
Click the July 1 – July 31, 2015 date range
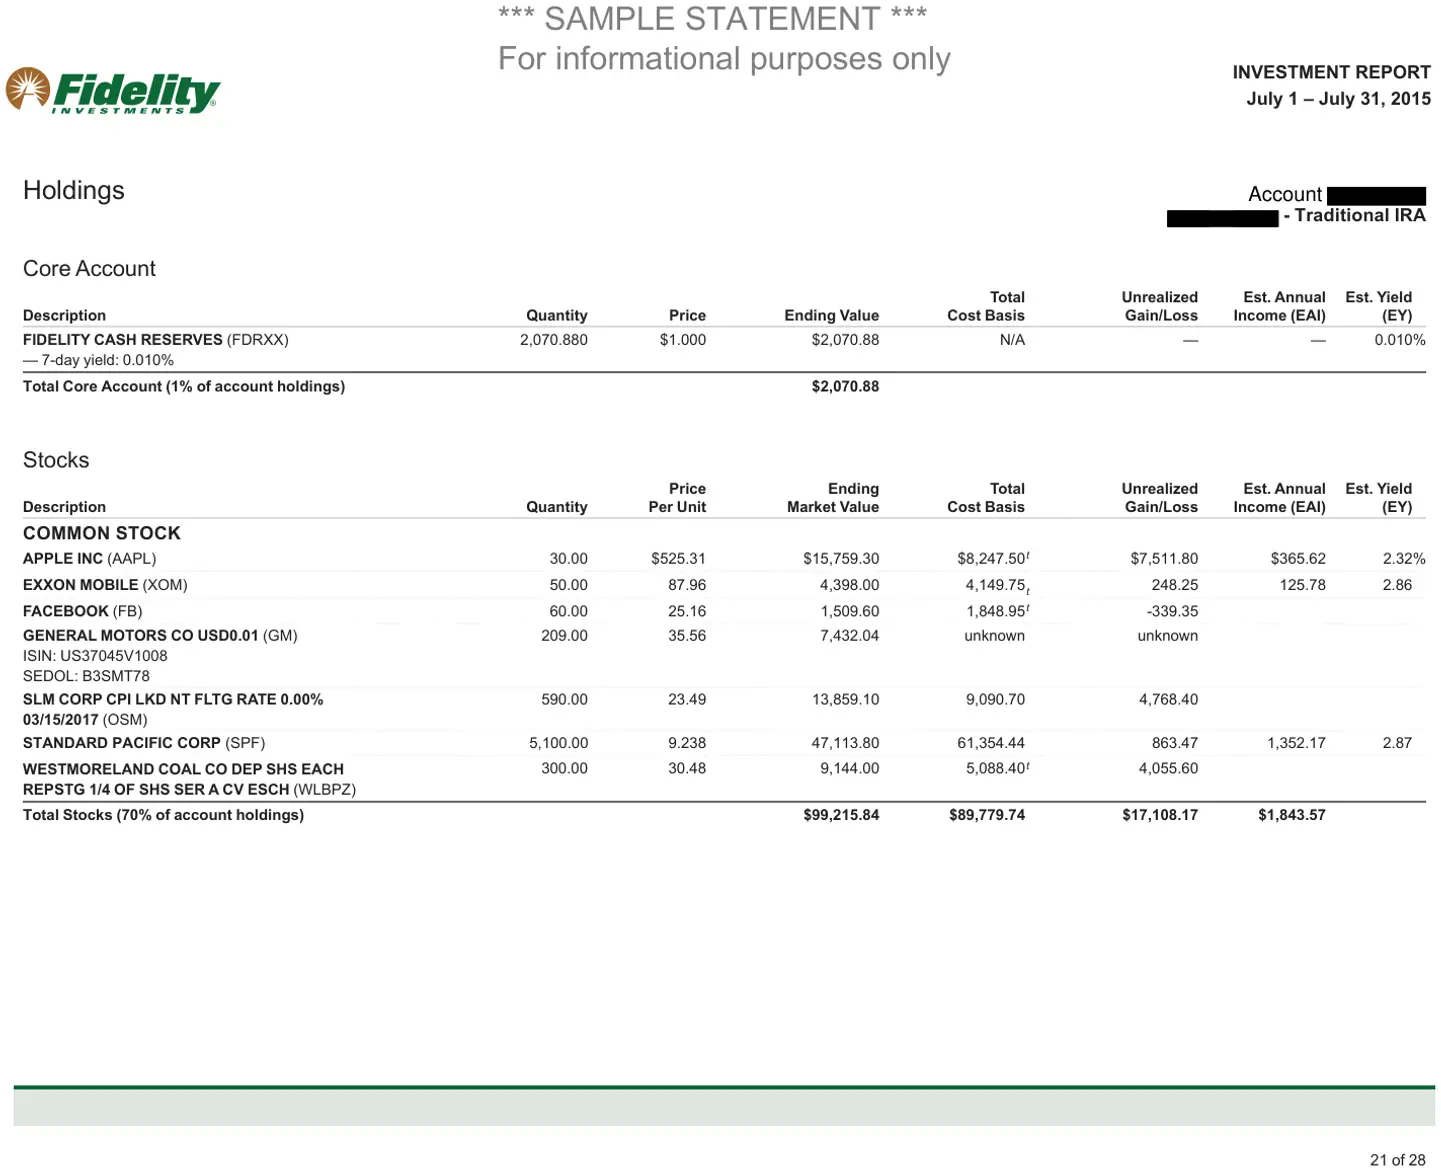[x=1338, y=98]
